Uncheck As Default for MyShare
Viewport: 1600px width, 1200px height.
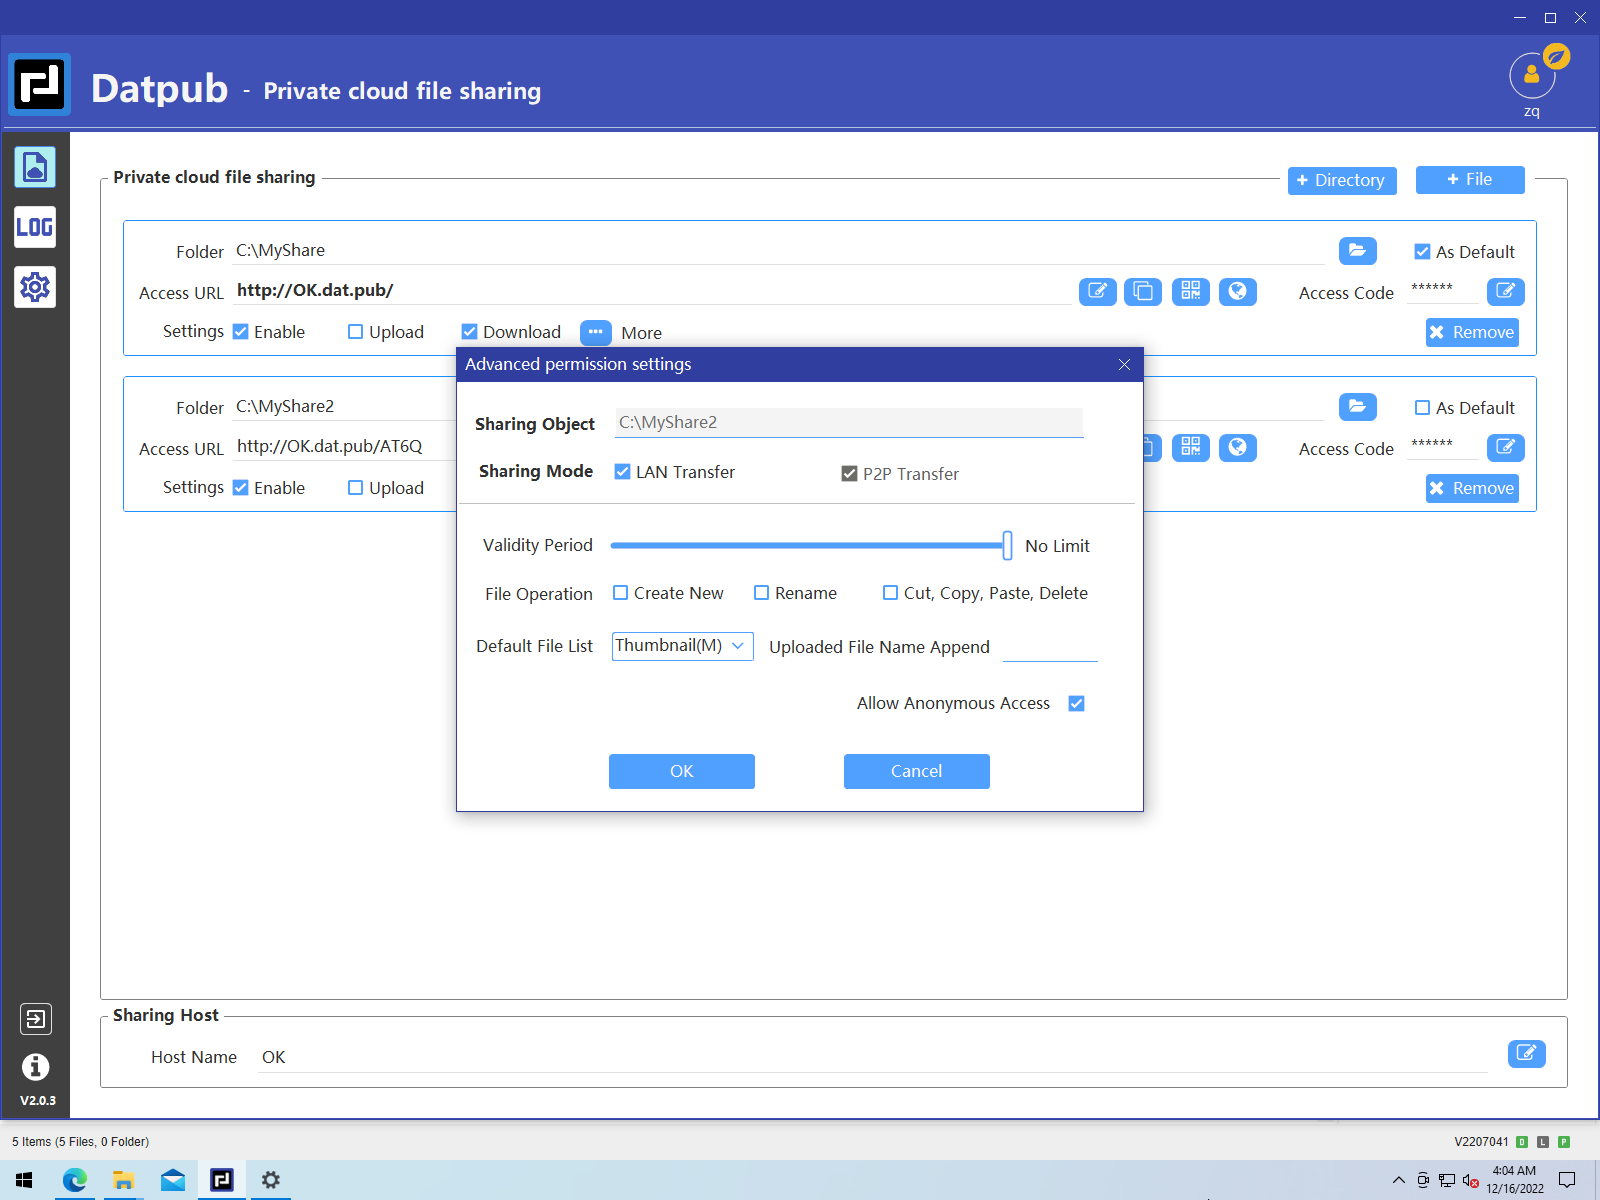(x=1422, y=252)
